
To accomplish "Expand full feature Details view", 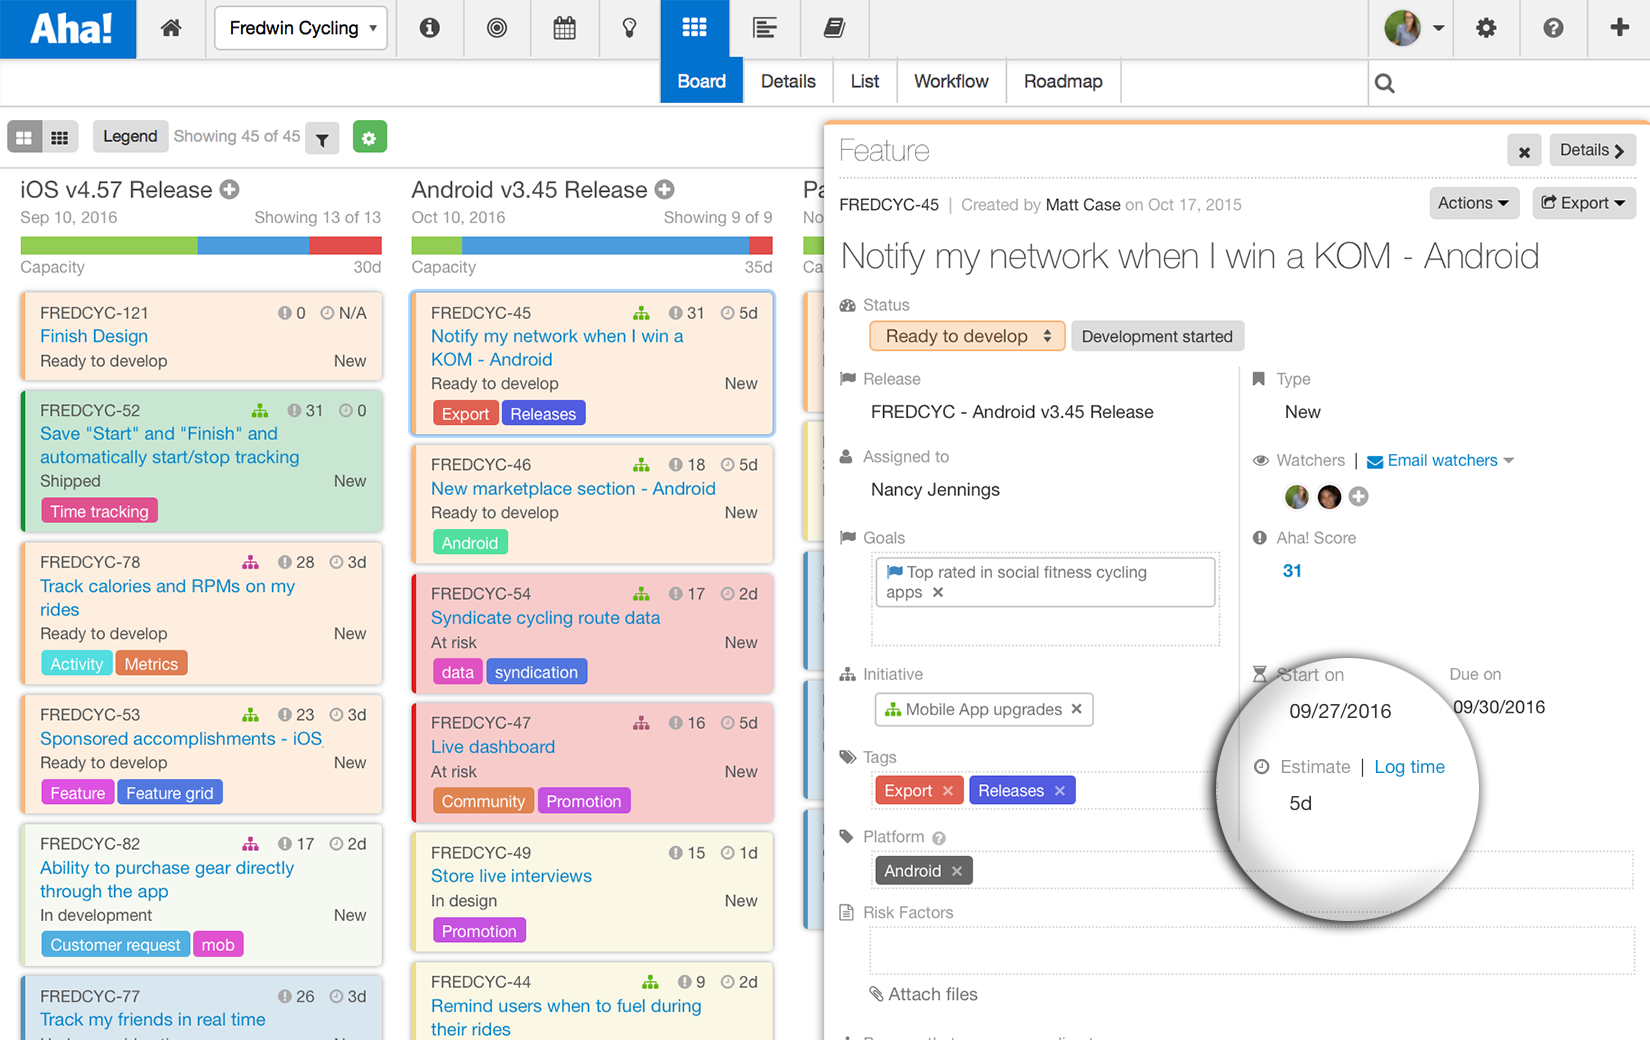I will coord(1592,150).
